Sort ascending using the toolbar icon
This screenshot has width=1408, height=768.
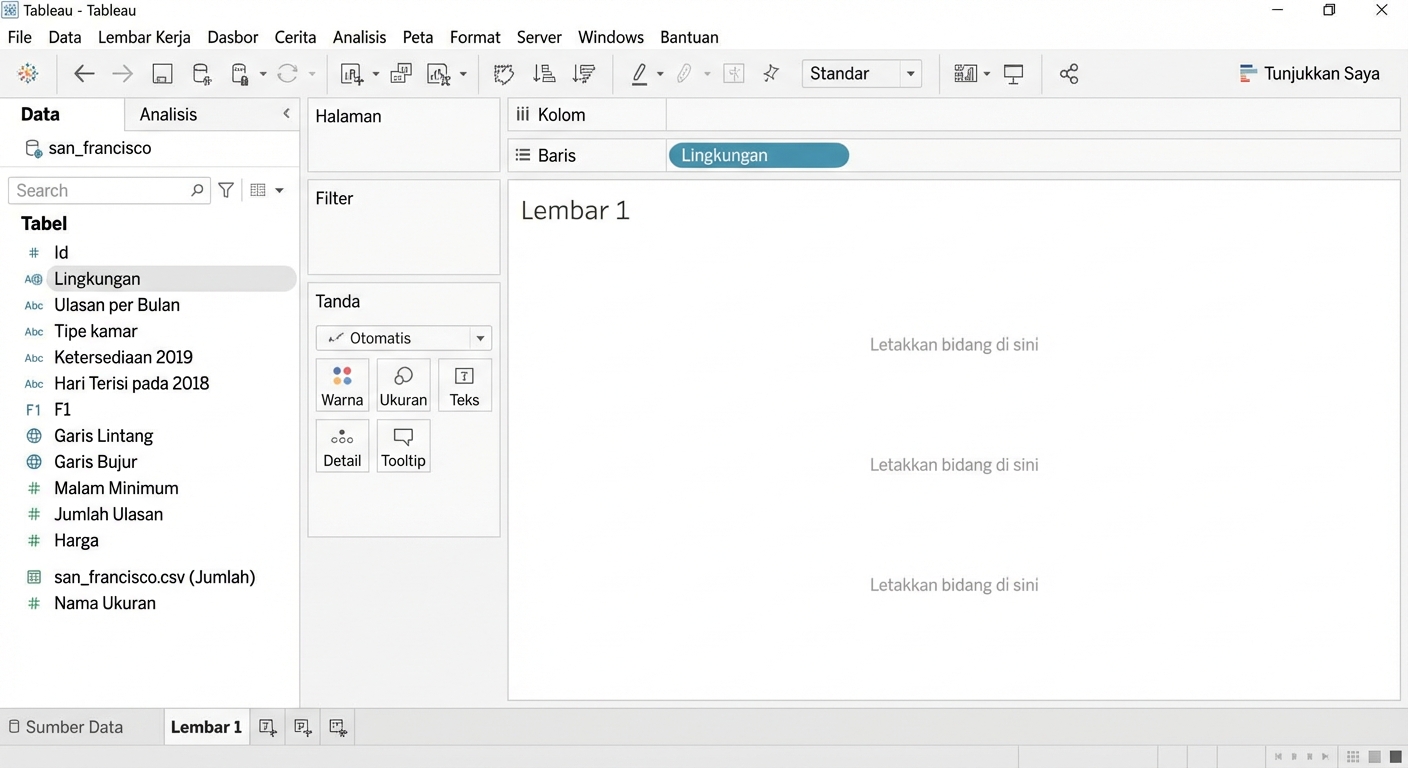coord(544,74)
